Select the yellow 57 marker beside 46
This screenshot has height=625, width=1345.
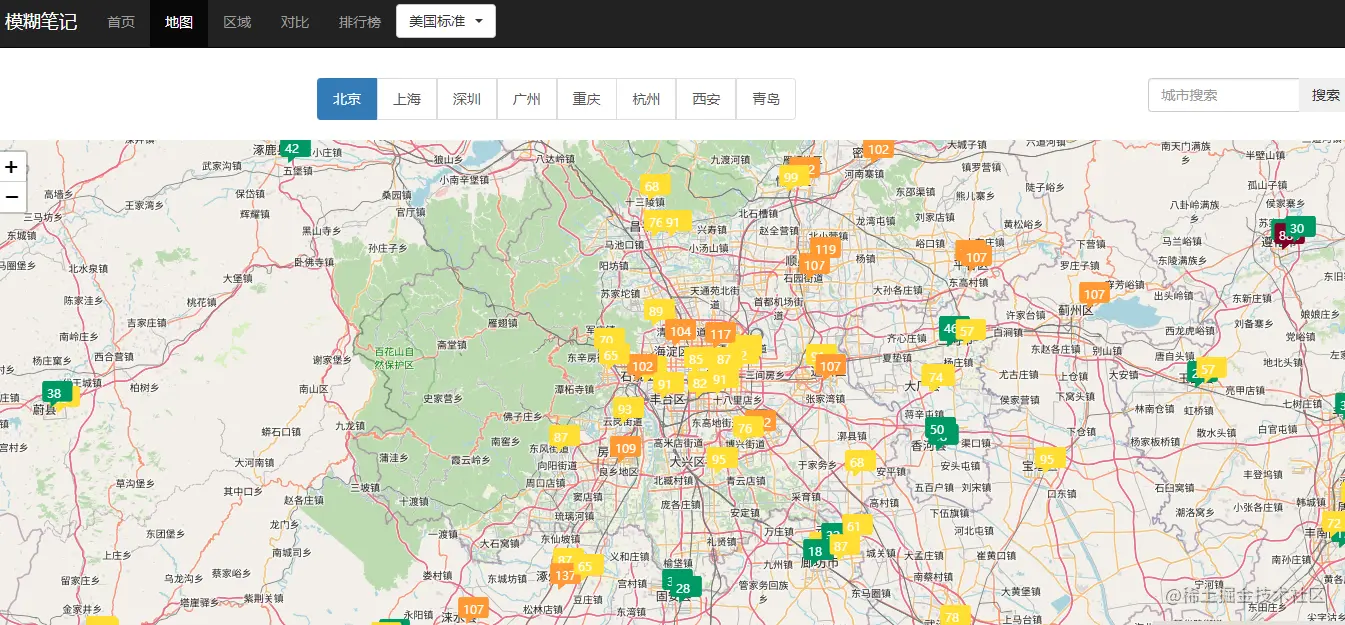pyautogui.click(x=968, y=331)
